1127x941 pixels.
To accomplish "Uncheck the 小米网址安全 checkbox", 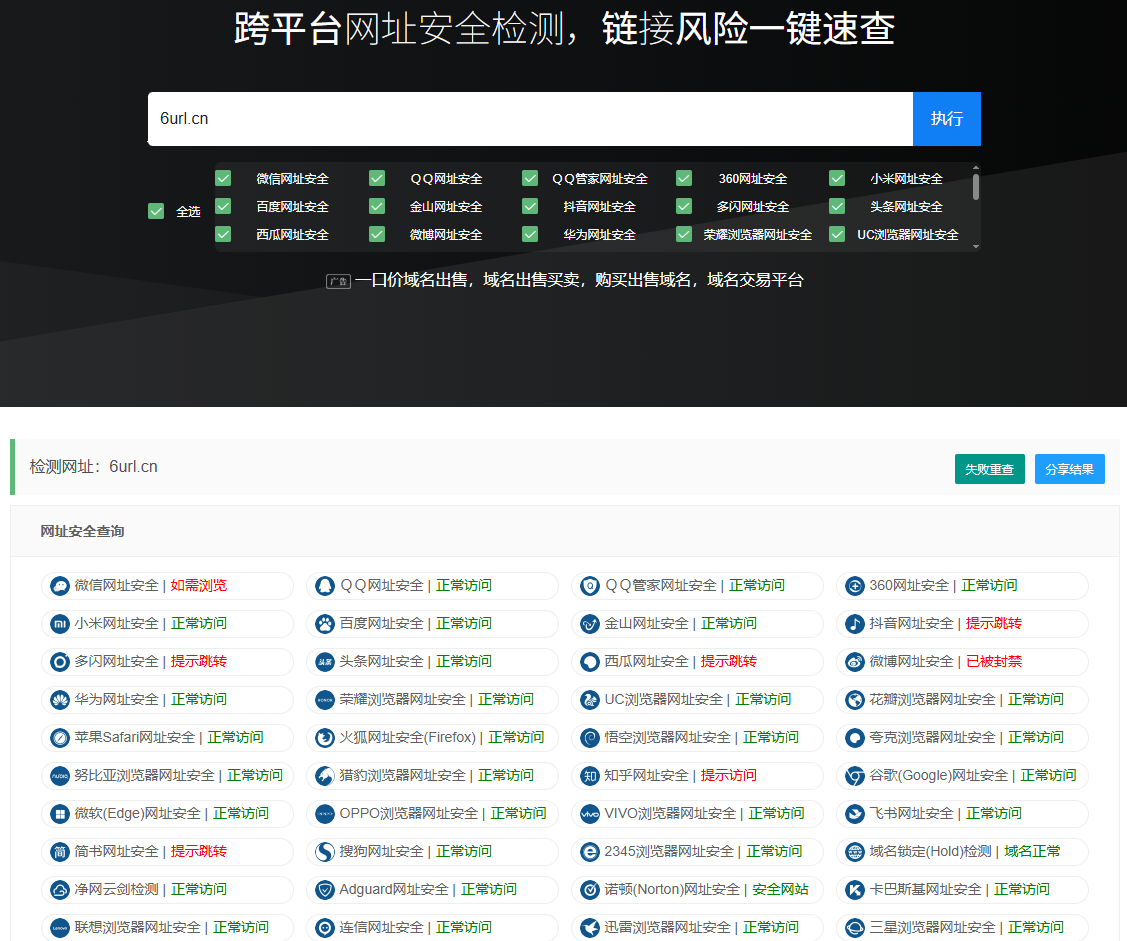I will [x=837, y=178].
